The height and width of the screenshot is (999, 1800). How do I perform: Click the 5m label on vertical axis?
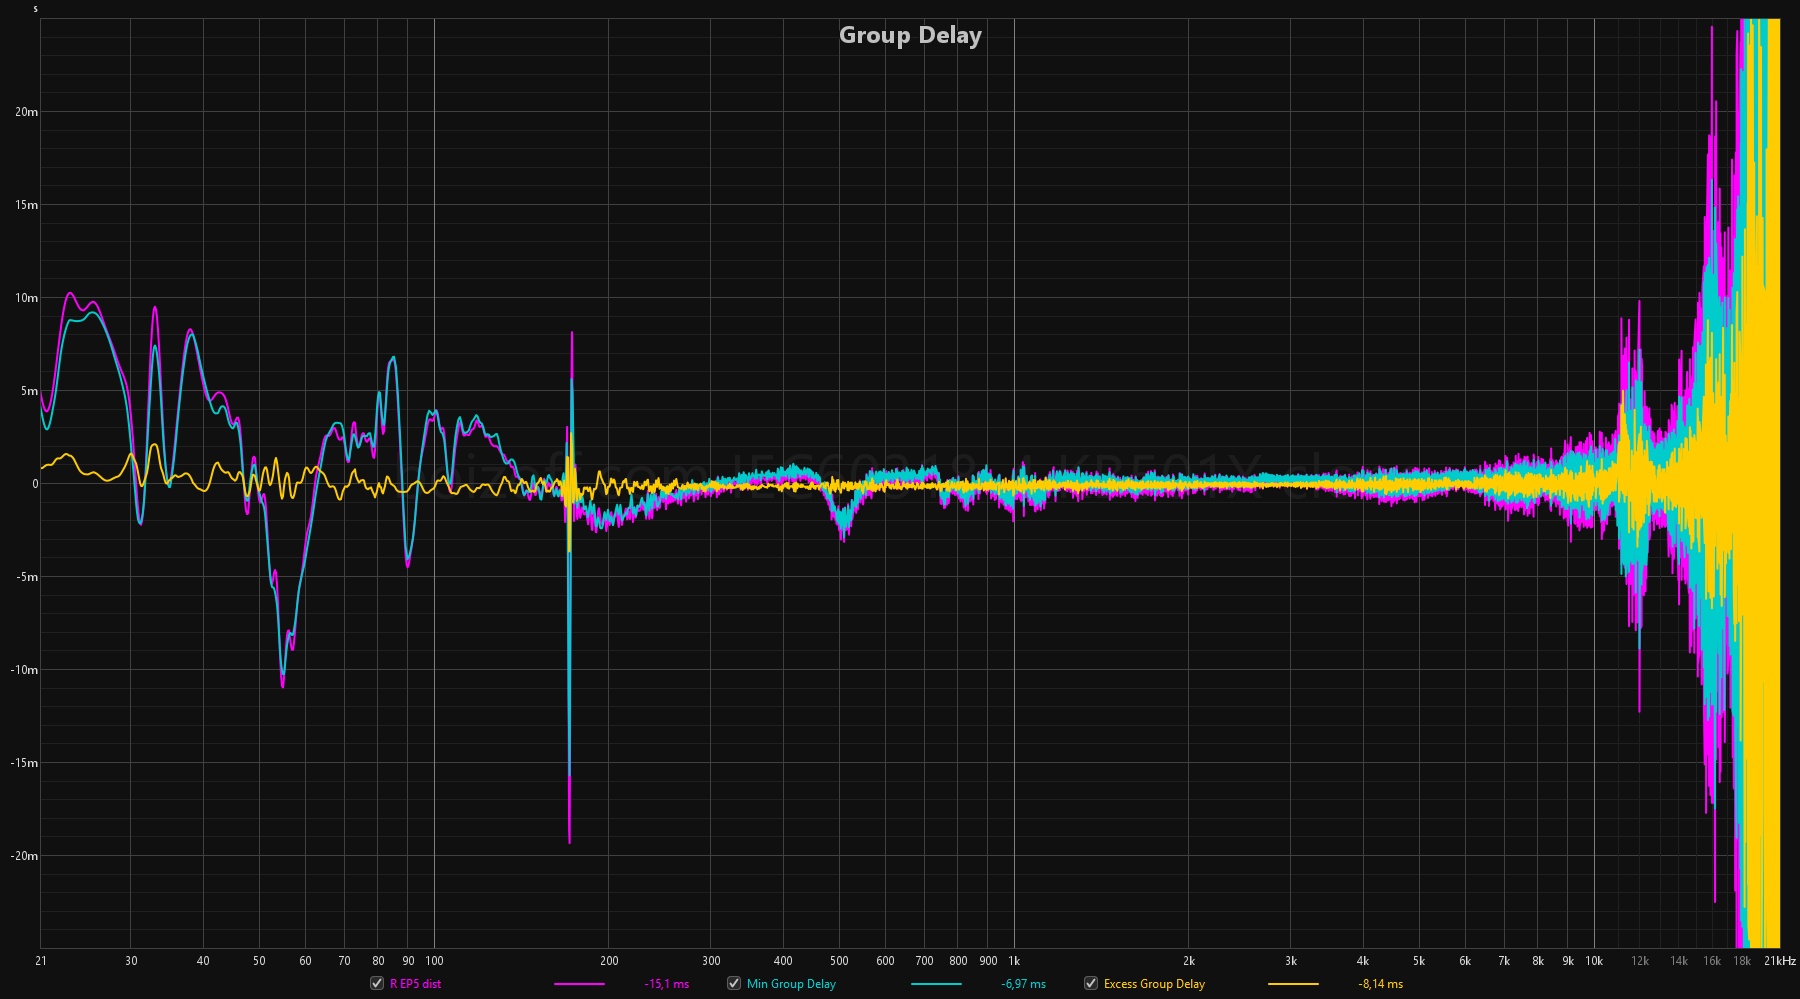click(29, 391)
